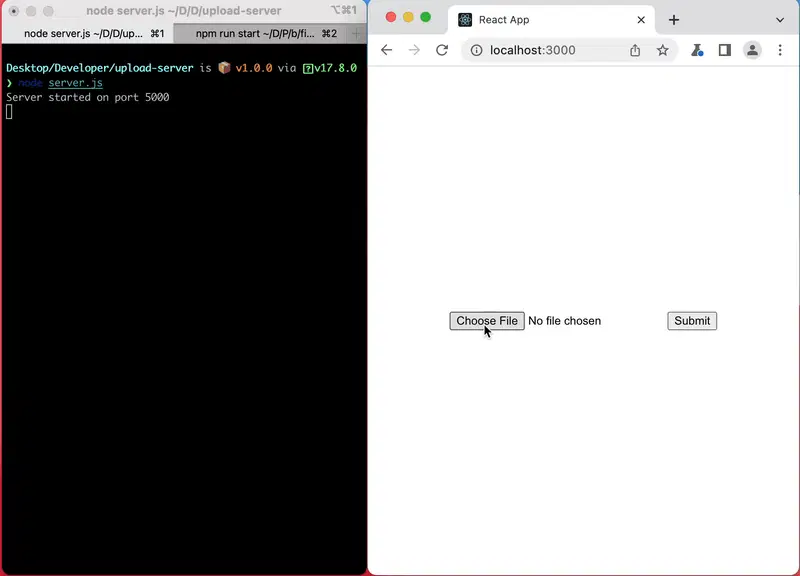Image resolution: width=800 pixels, height=576 pixels.
Task: Click the underlined server.js in terminal
Action: pos(76,83)
